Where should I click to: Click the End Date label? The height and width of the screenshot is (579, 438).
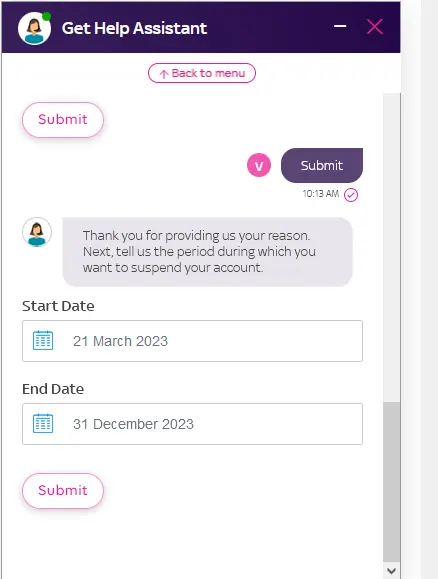coord(53,389)
